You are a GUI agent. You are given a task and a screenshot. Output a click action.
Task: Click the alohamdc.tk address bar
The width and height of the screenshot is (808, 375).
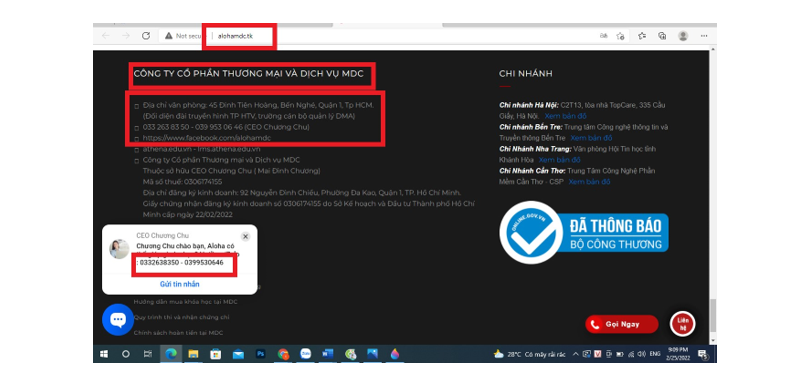(235, 36)
